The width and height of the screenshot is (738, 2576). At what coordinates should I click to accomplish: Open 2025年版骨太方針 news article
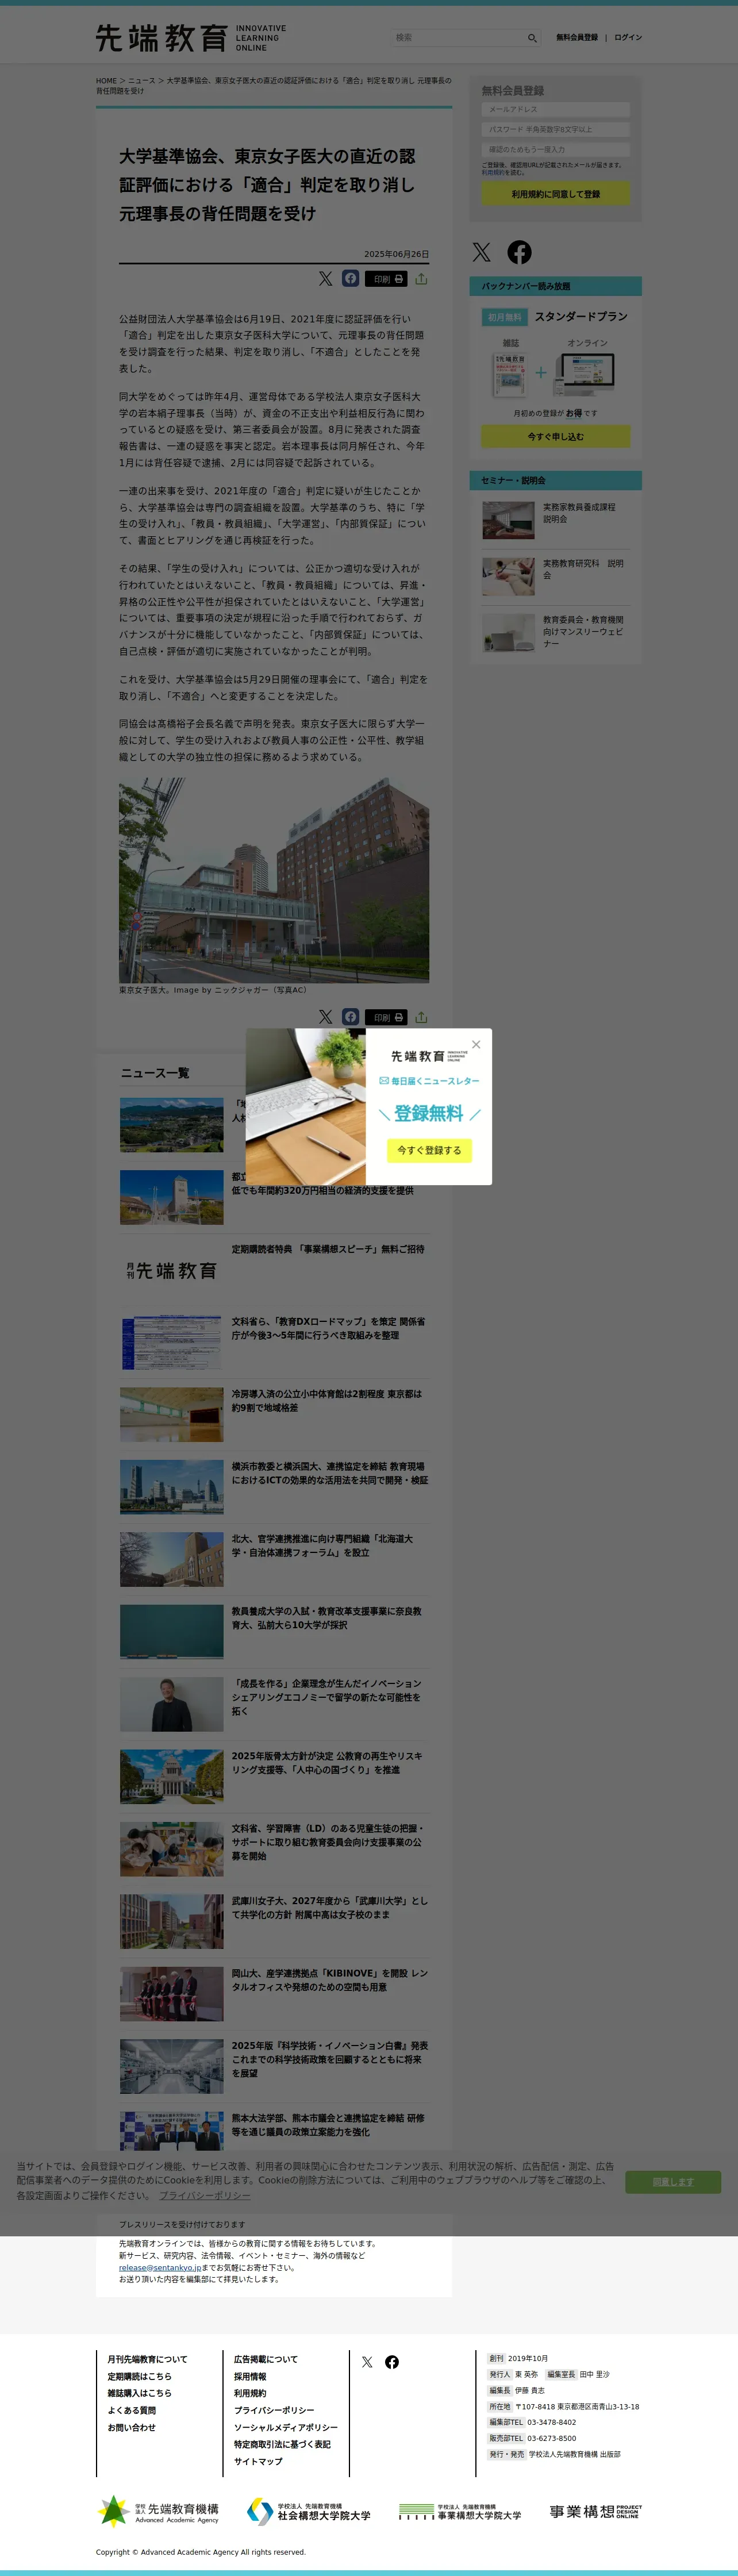click(x=327, y=1762)
